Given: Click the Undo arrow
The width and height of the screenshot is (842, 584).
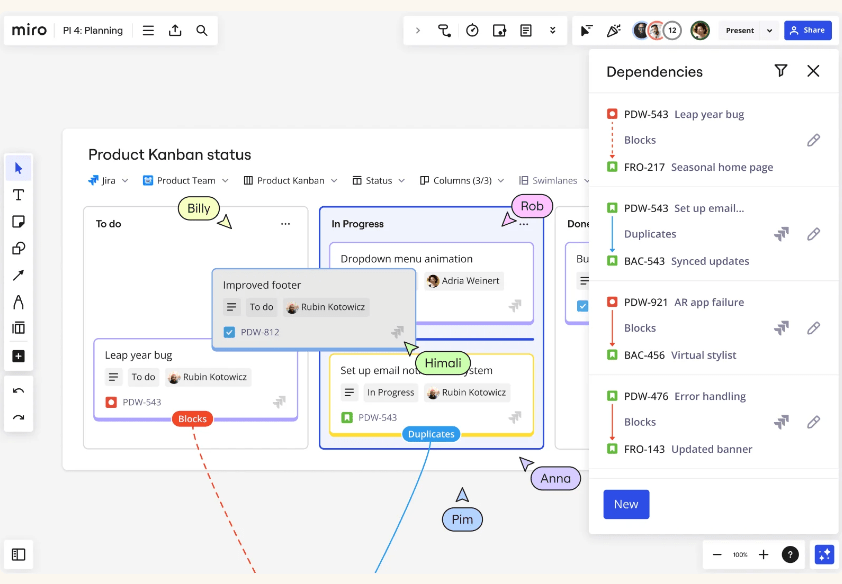Looking at the screenshot, I should coord(18,391).
